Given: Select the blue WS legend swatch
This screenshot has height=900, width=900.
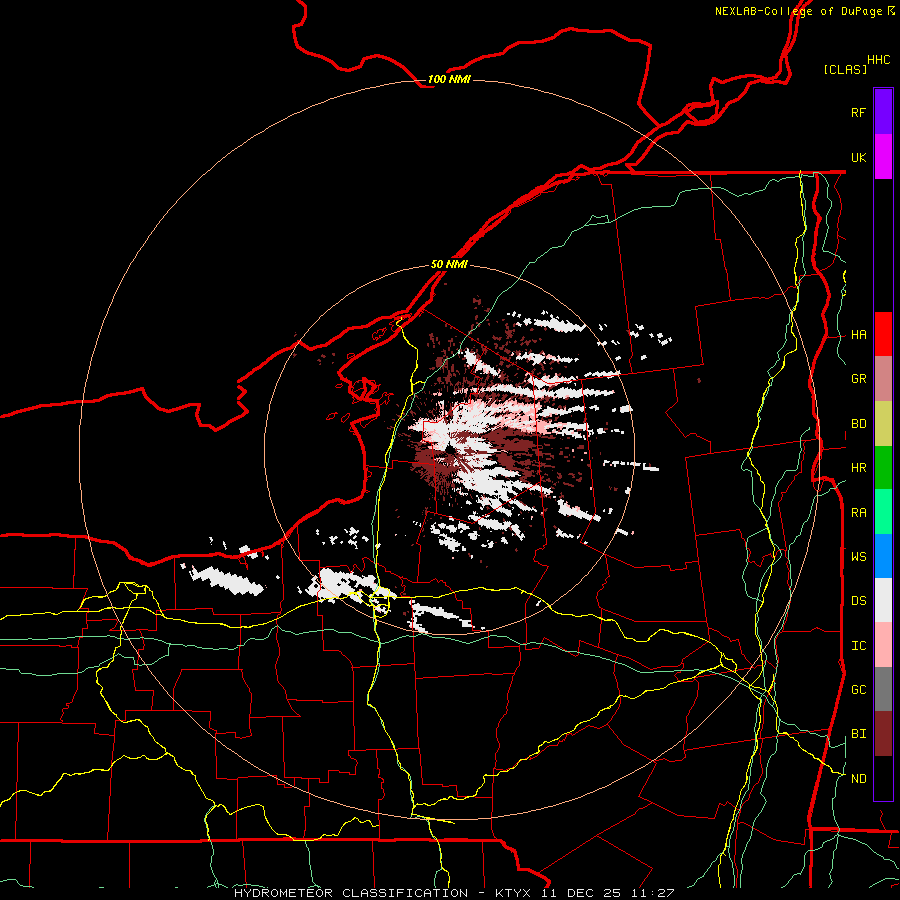Looking at the screenshot, I should (883, 556).
